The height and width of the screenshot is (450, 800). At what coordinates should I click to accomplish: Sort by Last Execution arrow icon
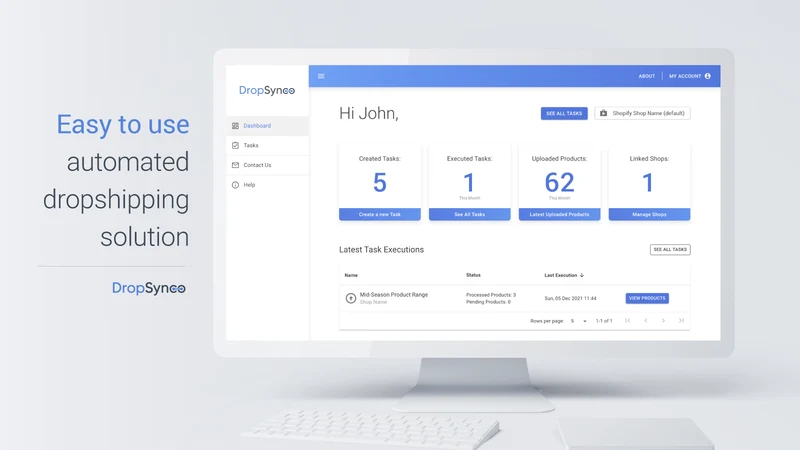pyautogui.click(x=582, y=275)
